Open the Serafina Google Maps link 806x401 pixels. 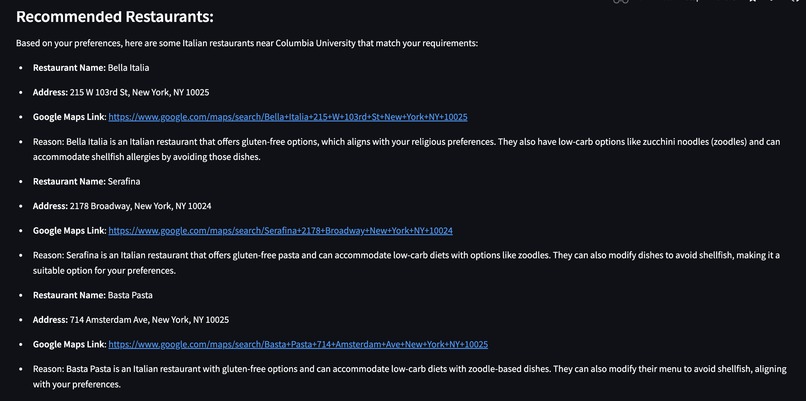click(x=280, y=231)
